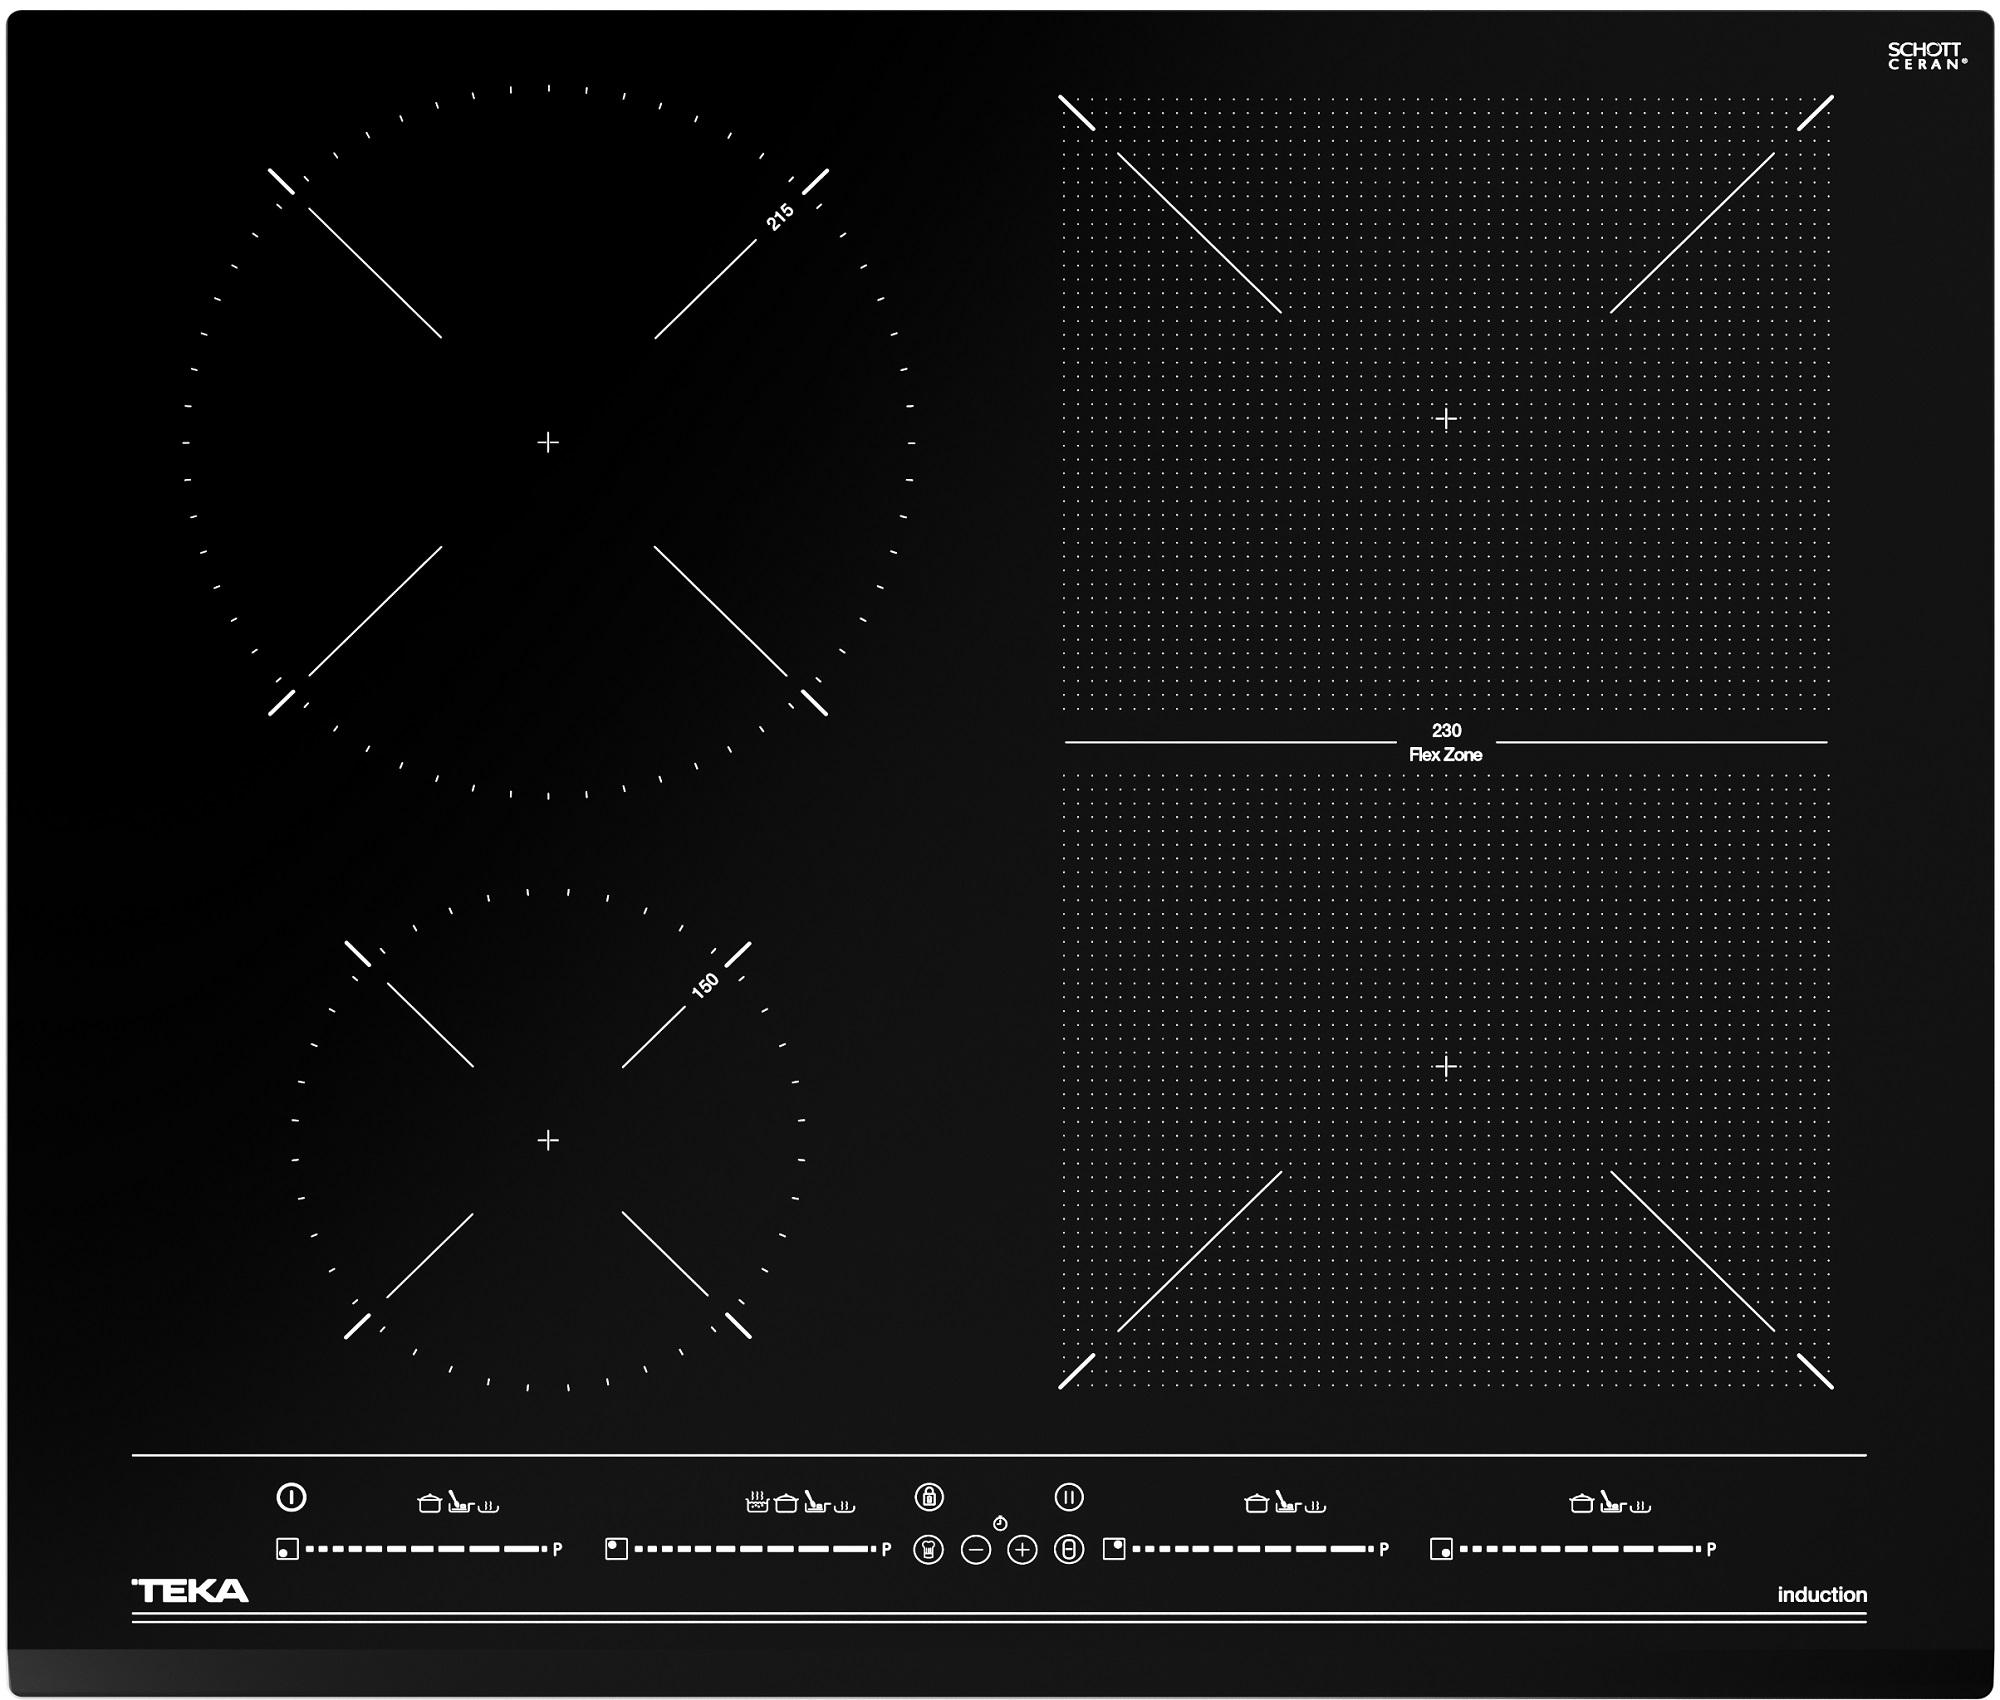Screen dimensions: 2000x1700
Task: Touch the leftmost power slider bar
Action: tap(425, 1549)
